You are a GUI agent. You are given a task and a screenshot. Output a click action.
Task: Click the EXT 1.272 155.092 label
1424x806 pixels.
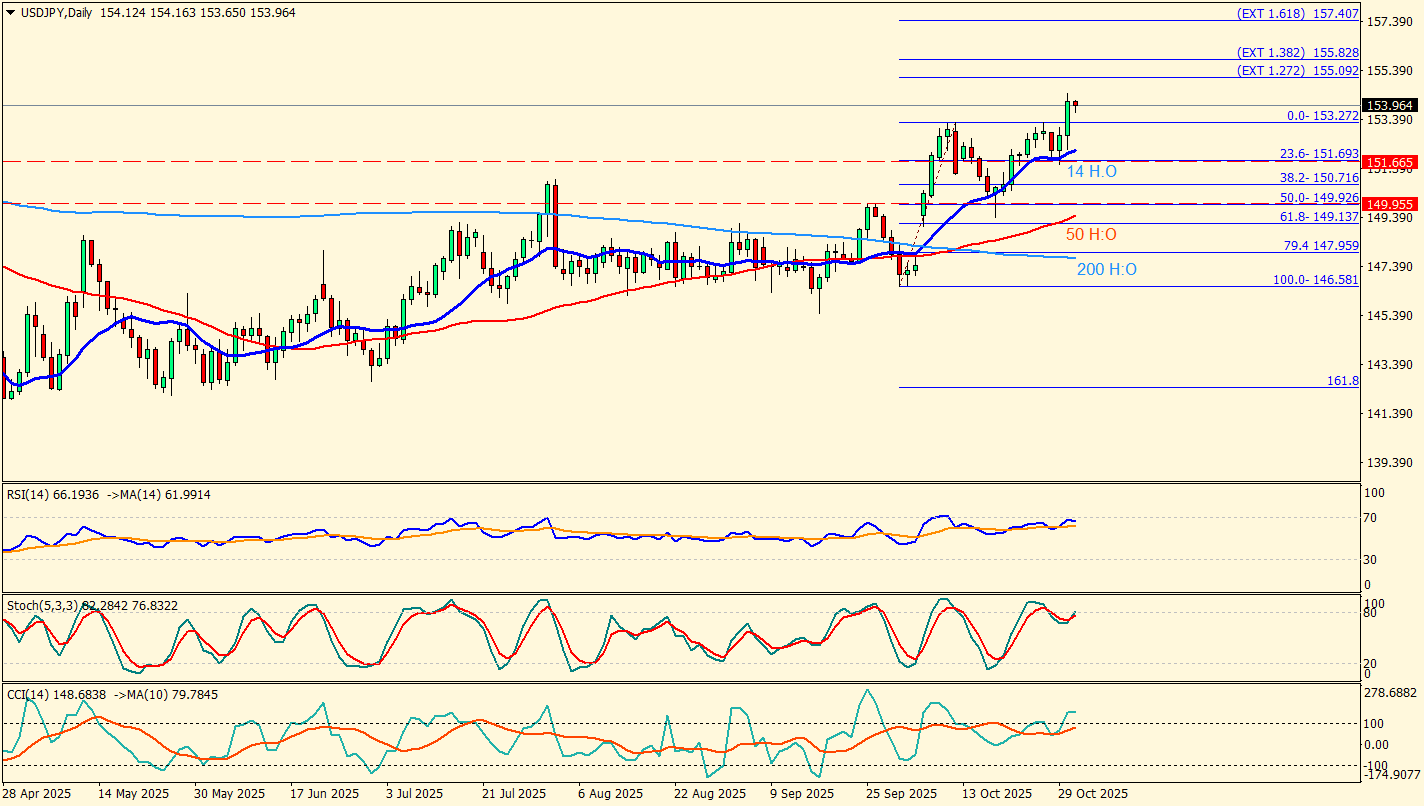1297,71
